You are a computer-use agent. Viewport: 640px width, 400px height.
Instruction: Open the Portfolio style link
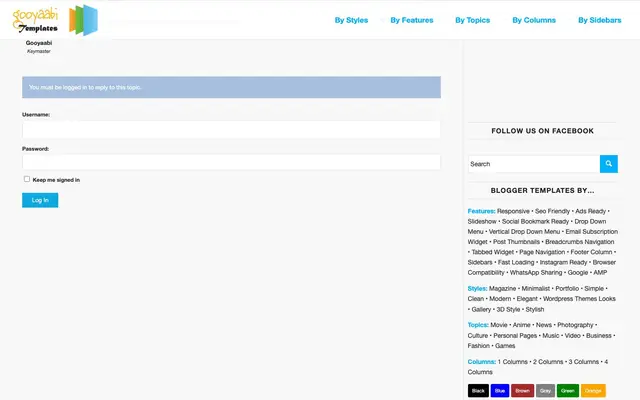[x=567, y=288]
